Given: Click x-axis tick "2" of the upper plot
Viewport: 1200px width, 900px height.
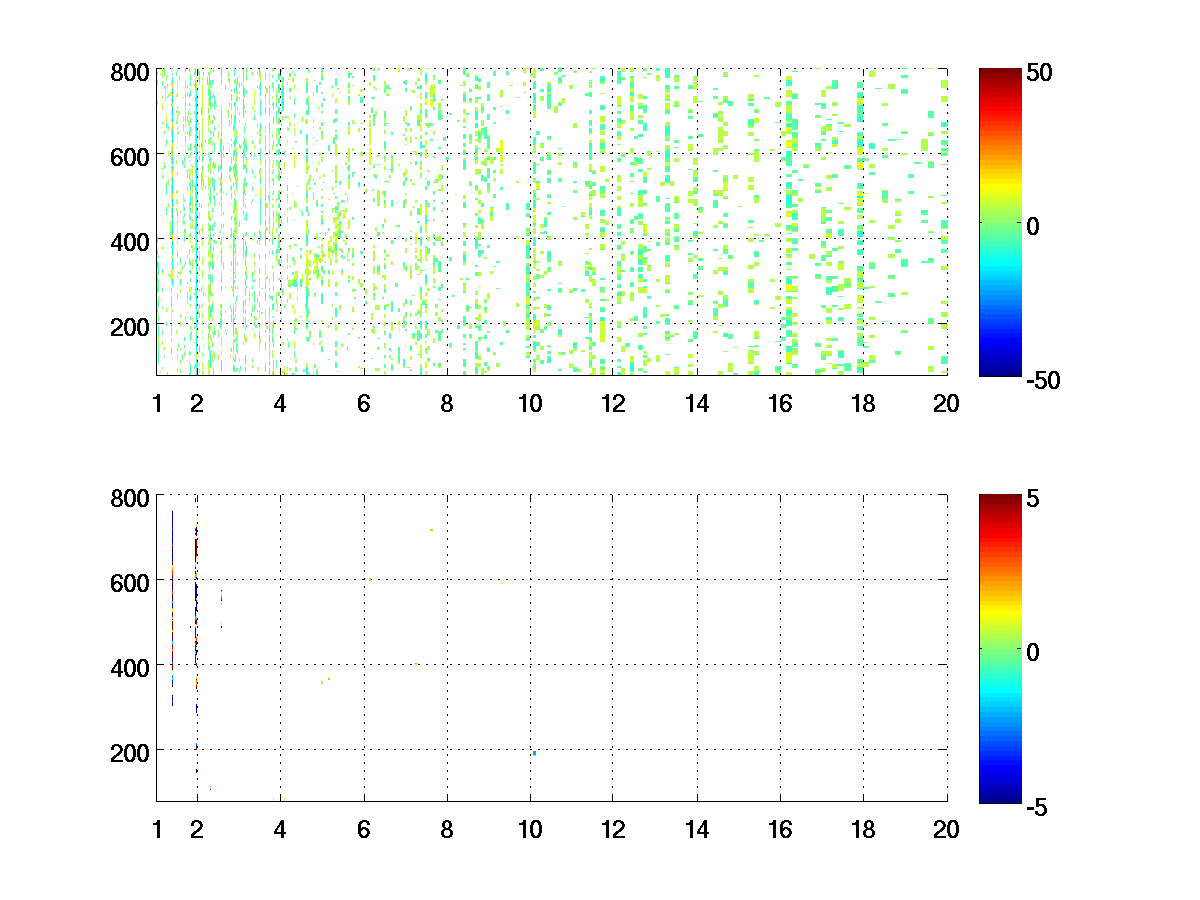Looking at the screenshot, I should [x=197, y=404].
